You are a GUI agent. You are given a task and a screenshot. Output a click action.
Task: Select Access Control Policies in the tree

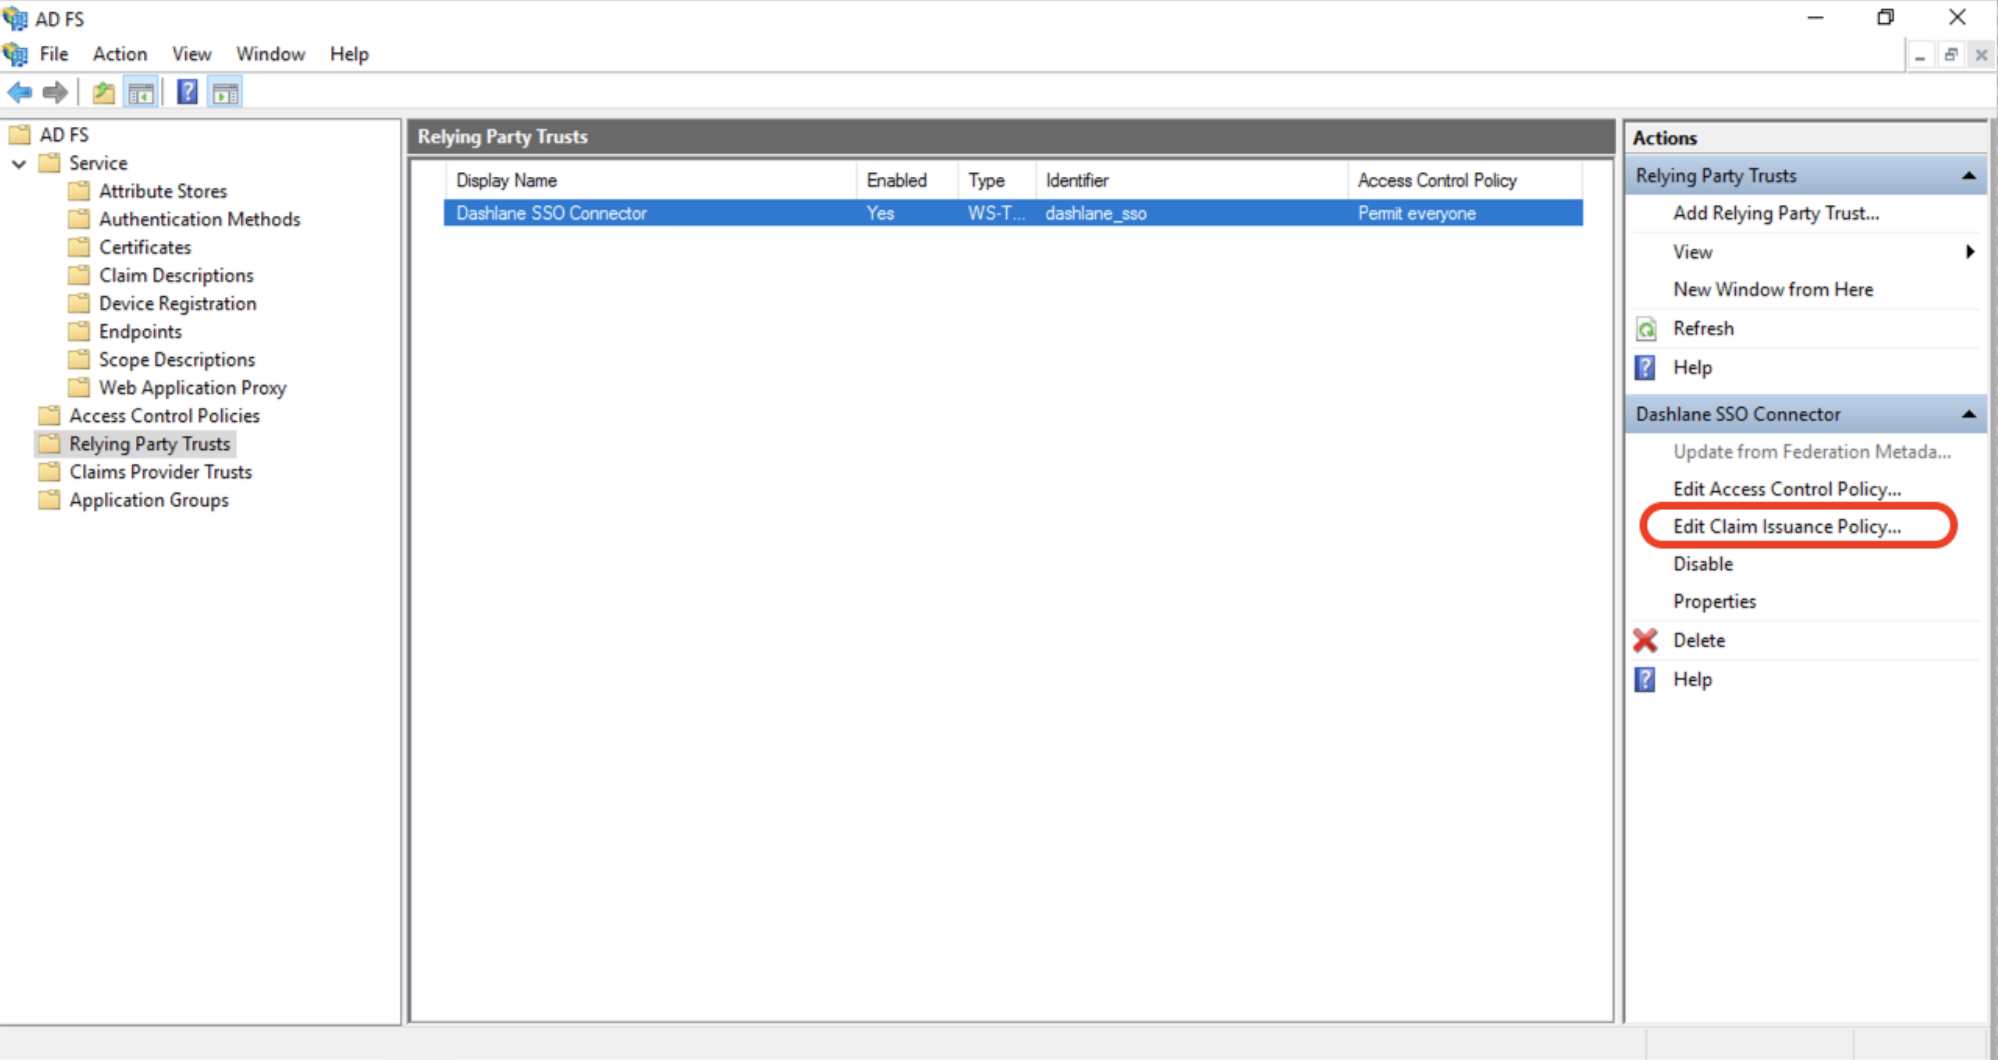(x=164, y=415)
